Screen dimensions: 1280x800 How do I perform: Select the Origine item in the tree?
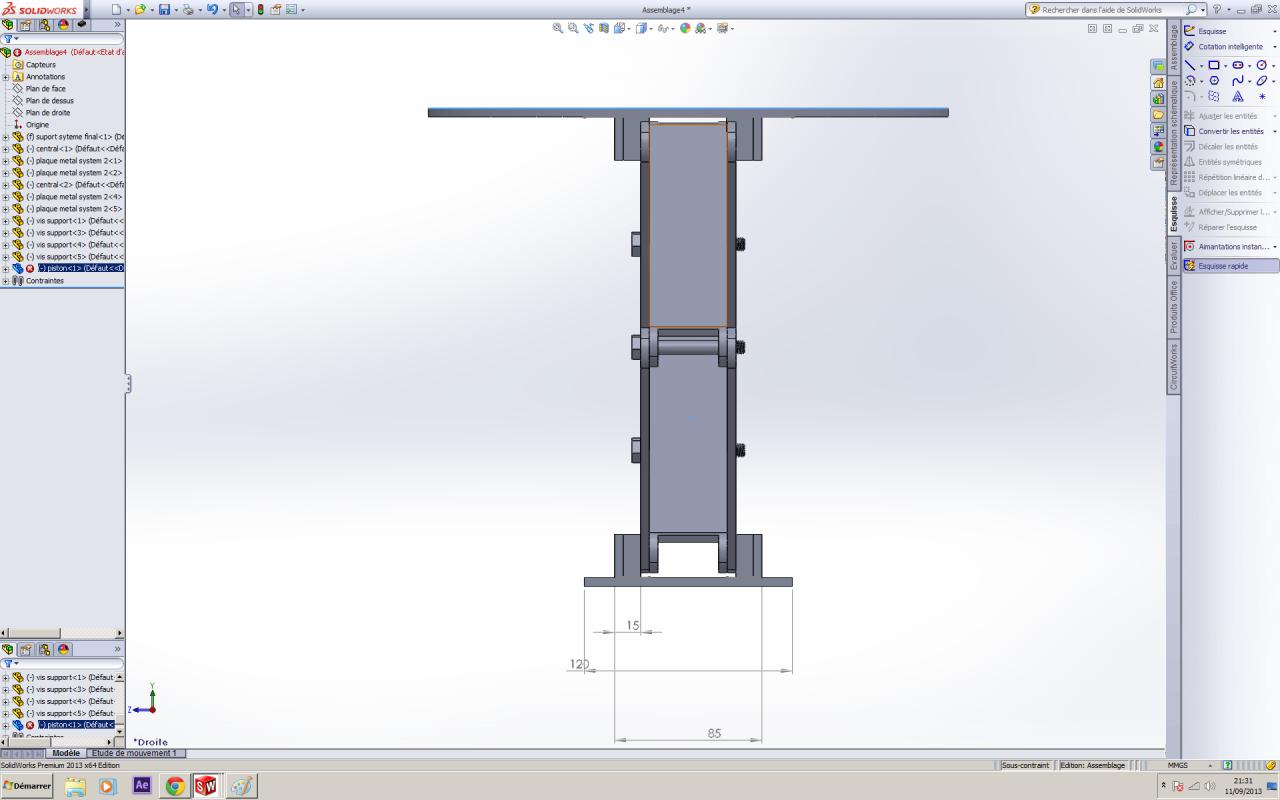pyautogui.click(x=37, y=125)
